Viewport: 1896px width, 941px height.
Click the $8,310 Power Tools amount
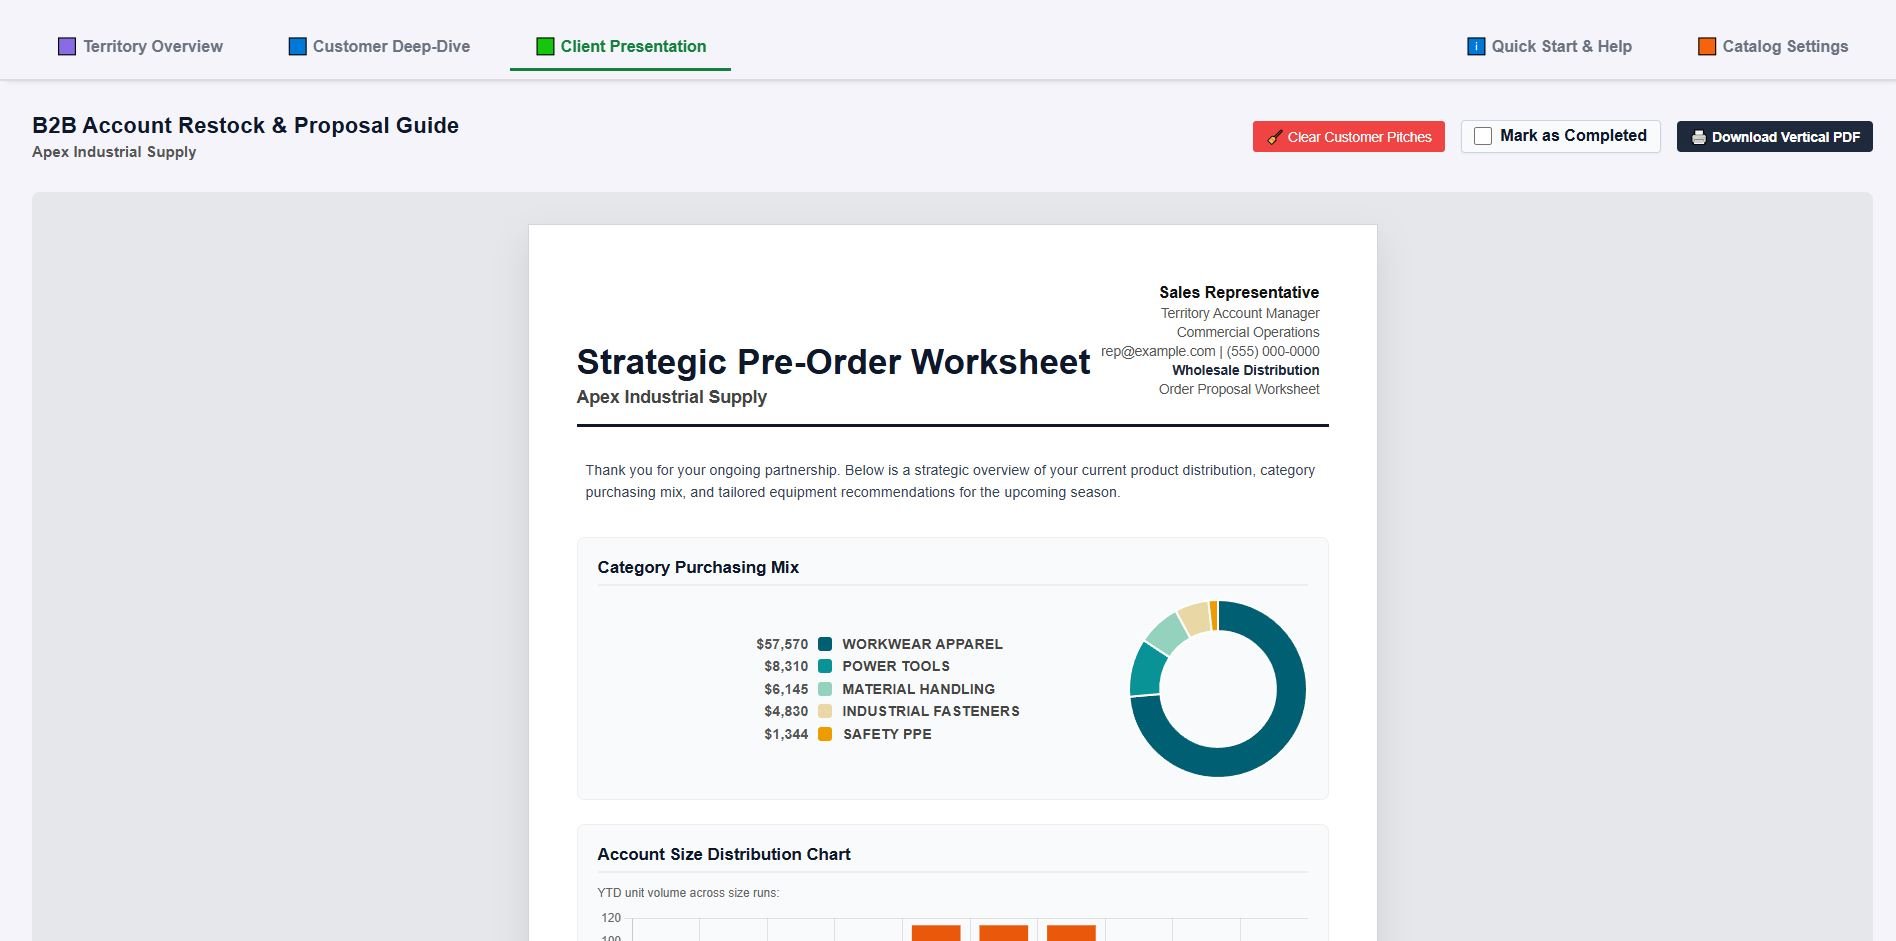tap(786, 666)
